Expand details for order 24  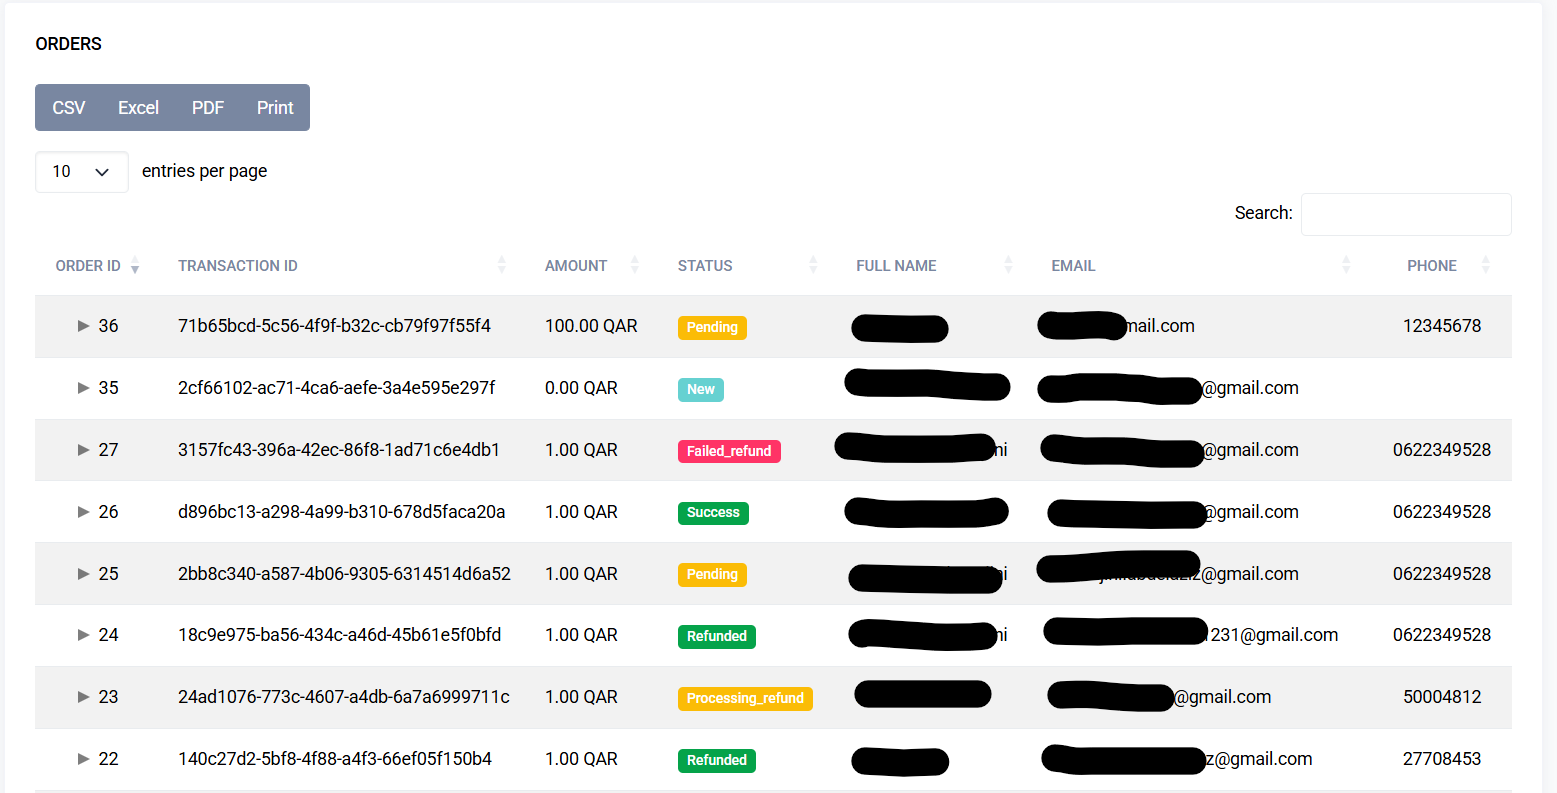point(84,635)
